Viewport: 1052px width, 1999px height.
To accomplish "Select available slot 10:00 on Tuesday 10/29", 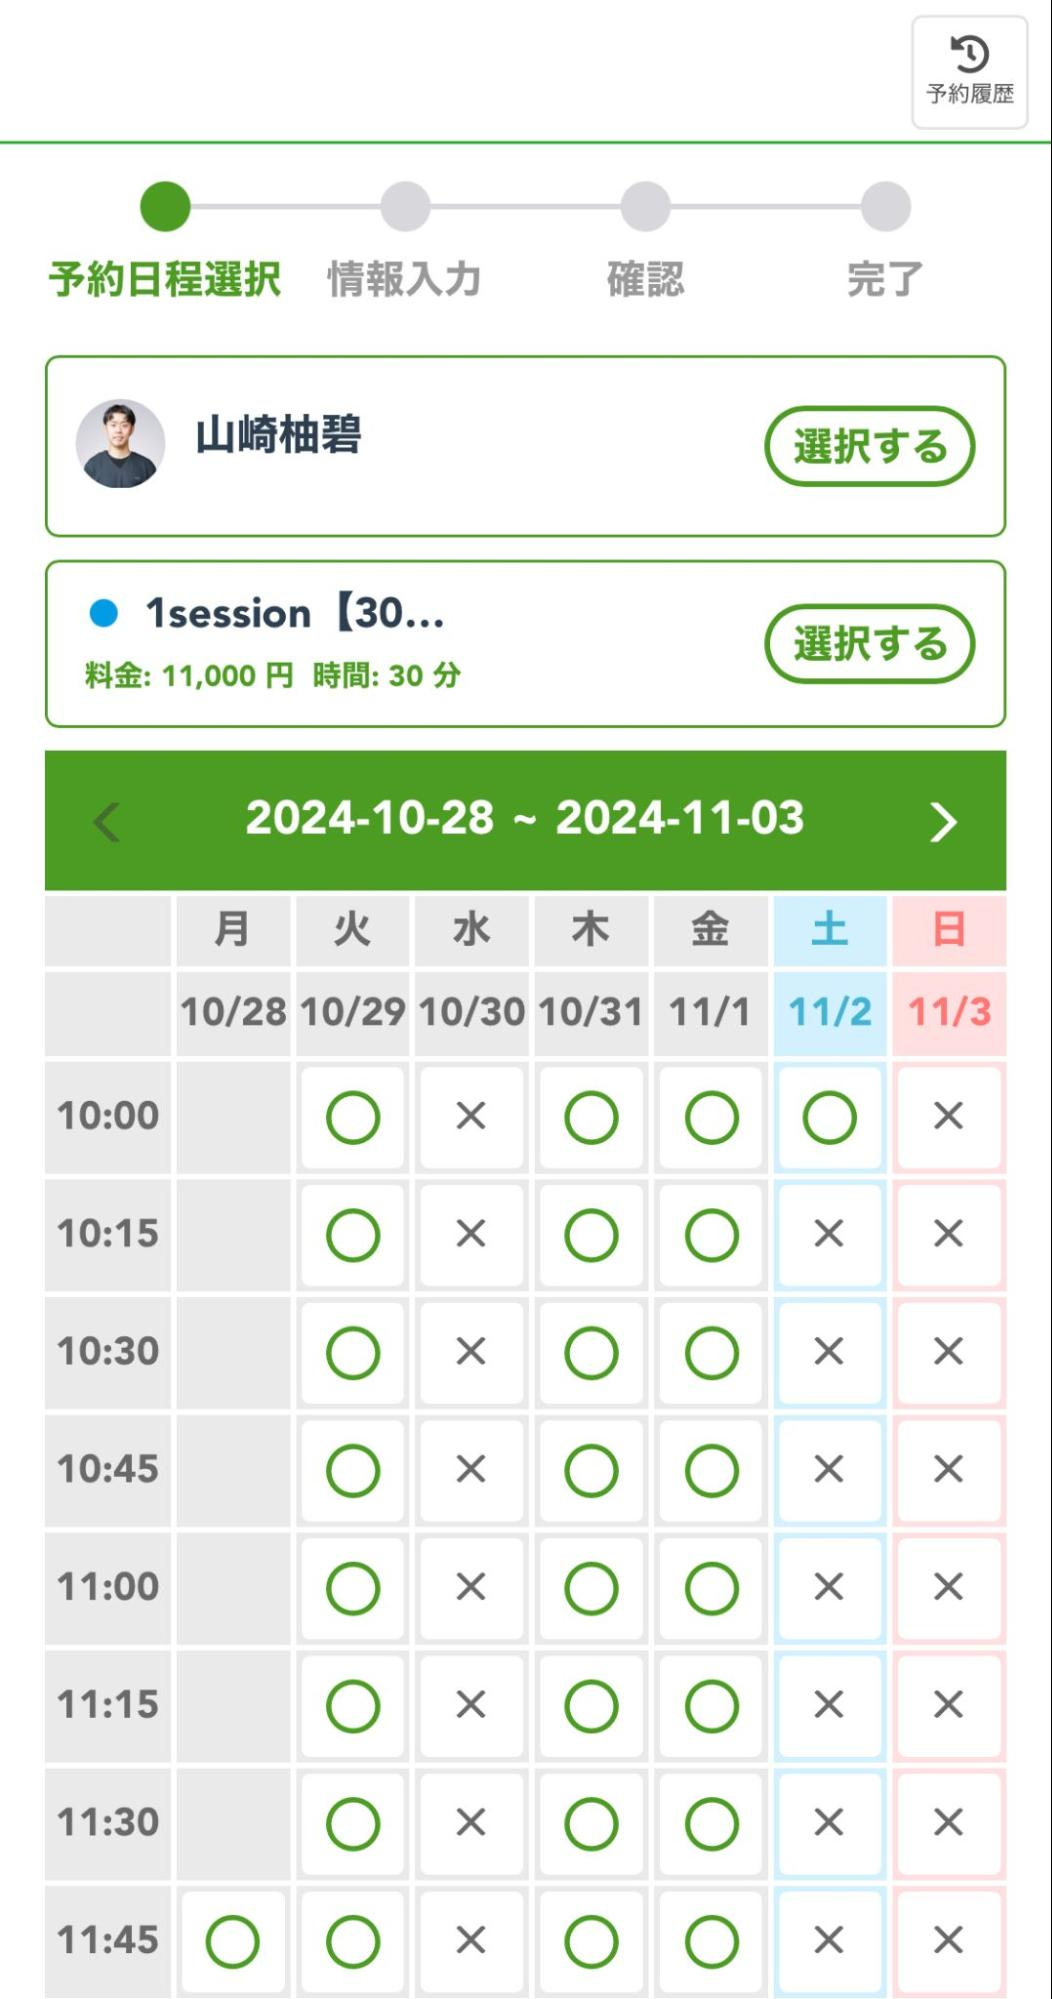I will (353, 1117).
